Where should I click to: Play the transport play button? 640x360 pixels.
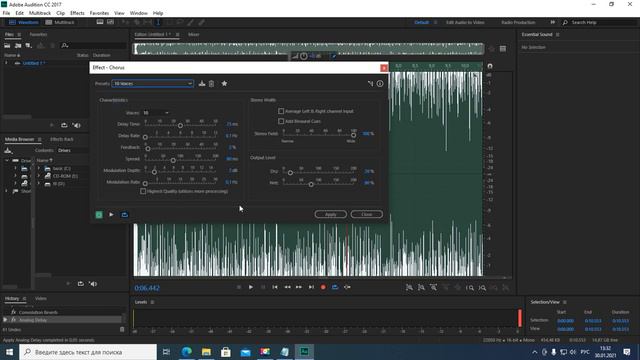(251, 287)
